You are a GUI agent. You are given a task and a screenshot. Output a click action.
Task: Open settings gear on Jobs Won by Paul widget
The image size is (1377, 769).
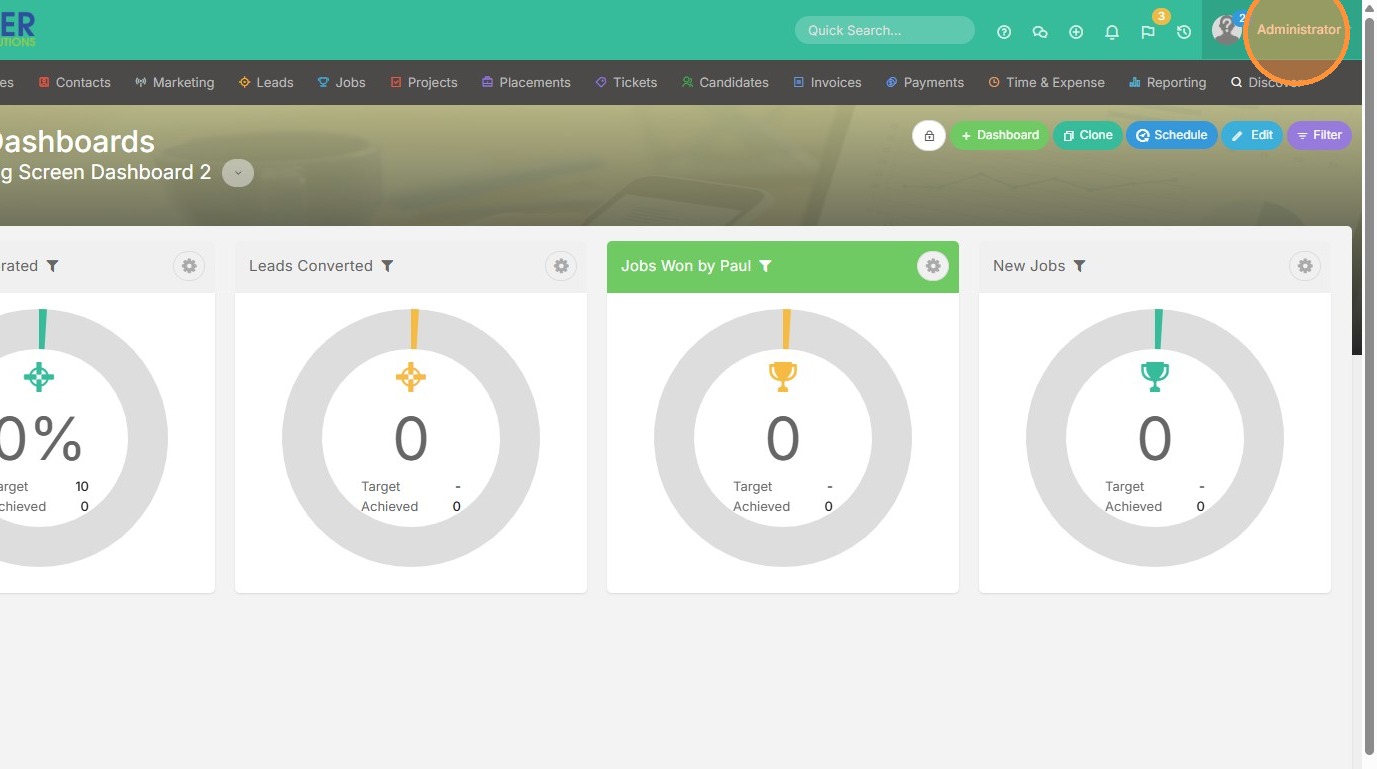click(x=933, y=266)
